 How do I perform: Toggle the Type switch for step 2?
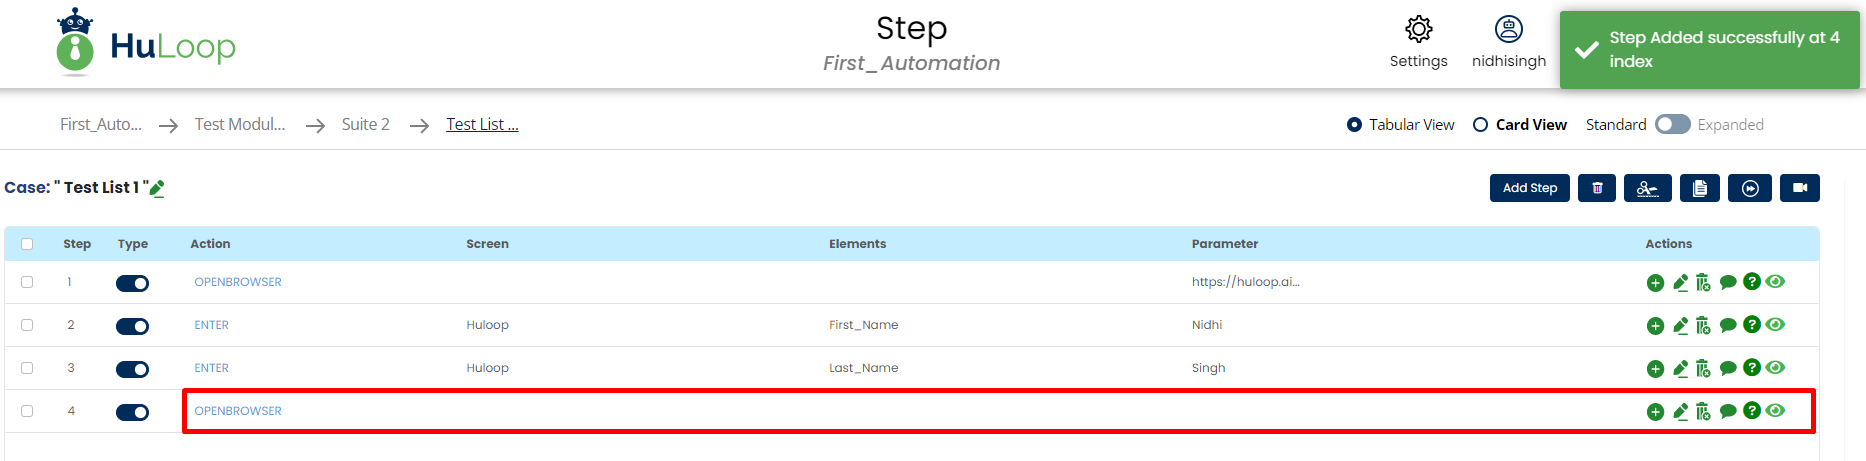point(132,326)
